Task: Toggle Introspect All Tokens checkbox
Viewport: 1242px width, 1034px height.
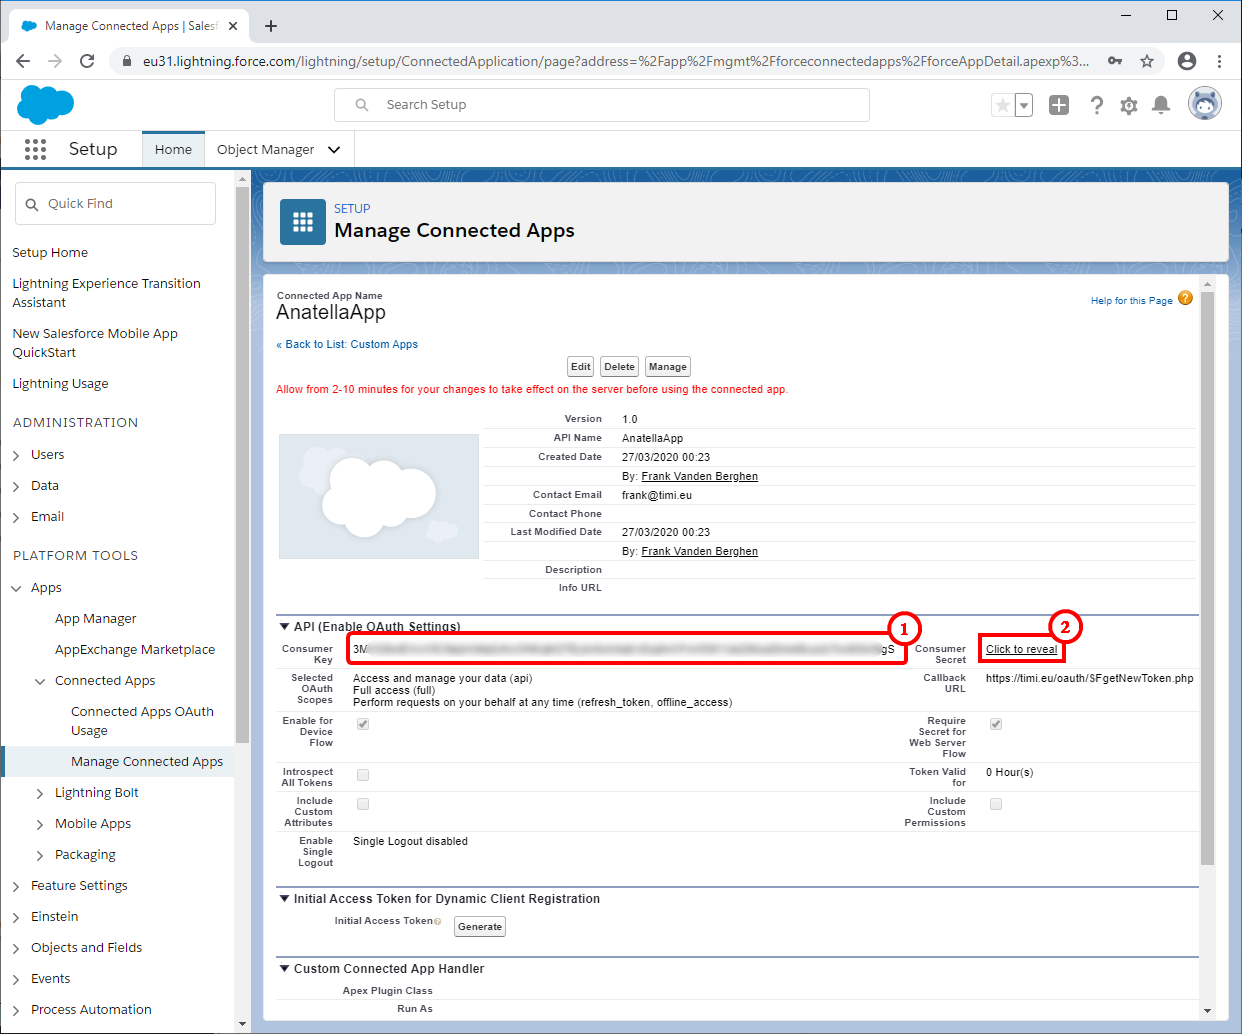Action: [363, 775]
